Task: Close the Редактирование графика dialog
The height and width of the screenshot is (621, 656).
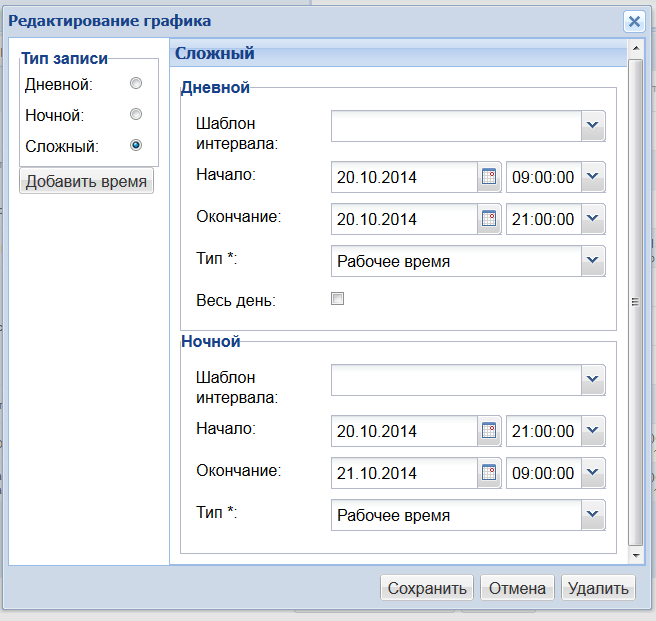Action: 634,21
